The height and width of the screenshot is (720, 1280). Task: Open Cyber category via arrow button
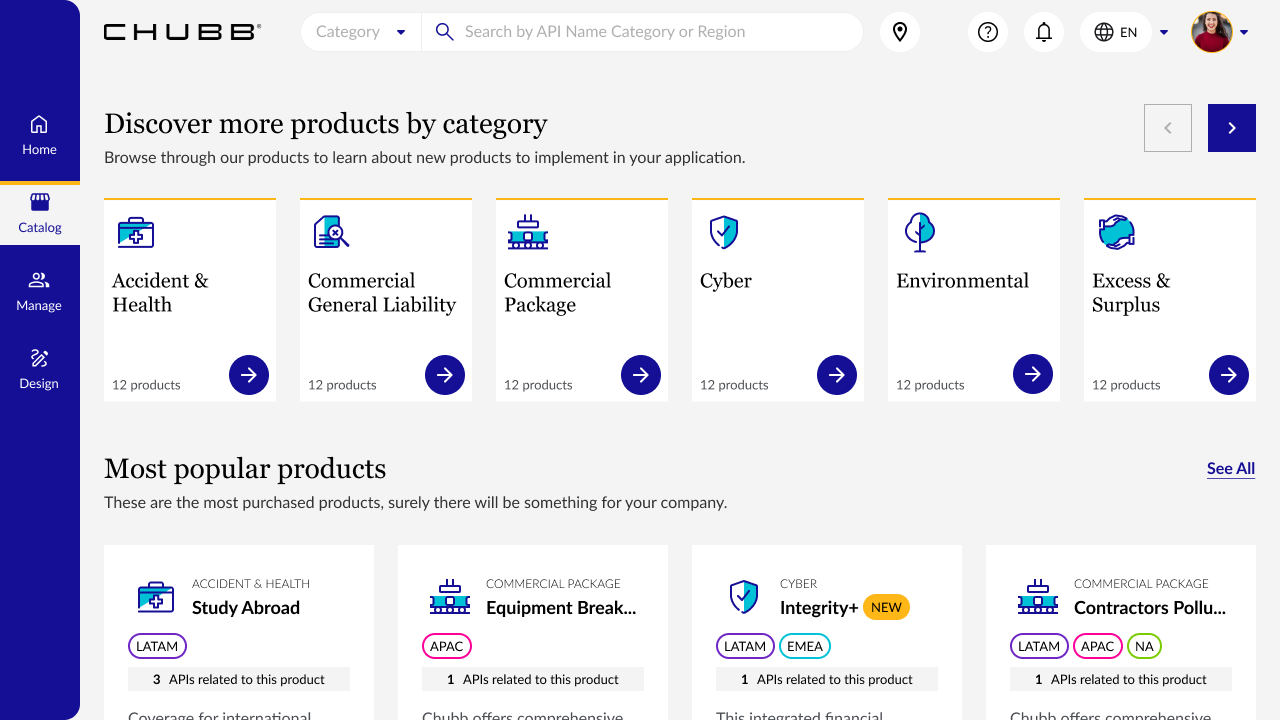(x=837, y=375)
